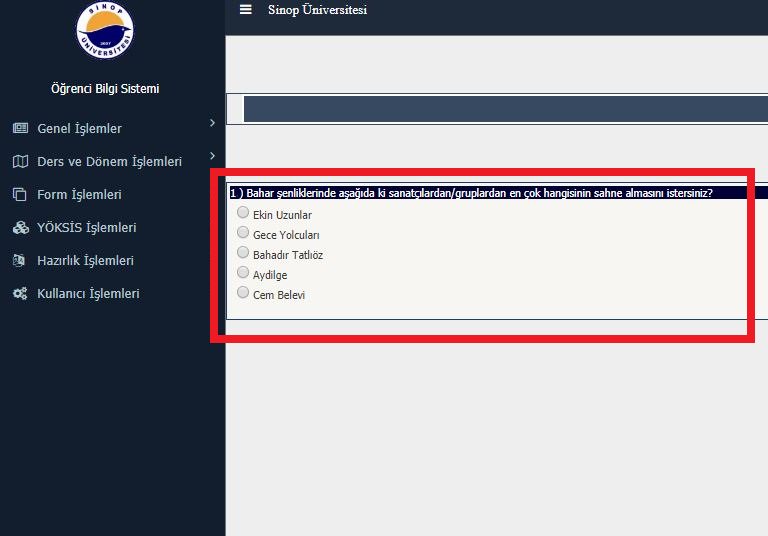Click the Genel İşlemler newspaper icon

(20, 128)
